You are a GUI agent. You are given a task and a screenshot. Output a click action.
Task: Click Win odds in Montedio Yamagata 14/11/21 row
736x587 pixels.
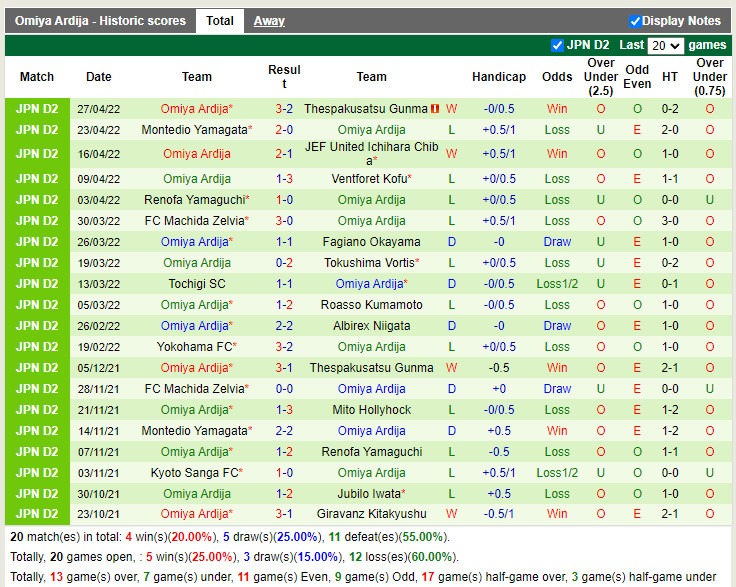coord(557,431)
